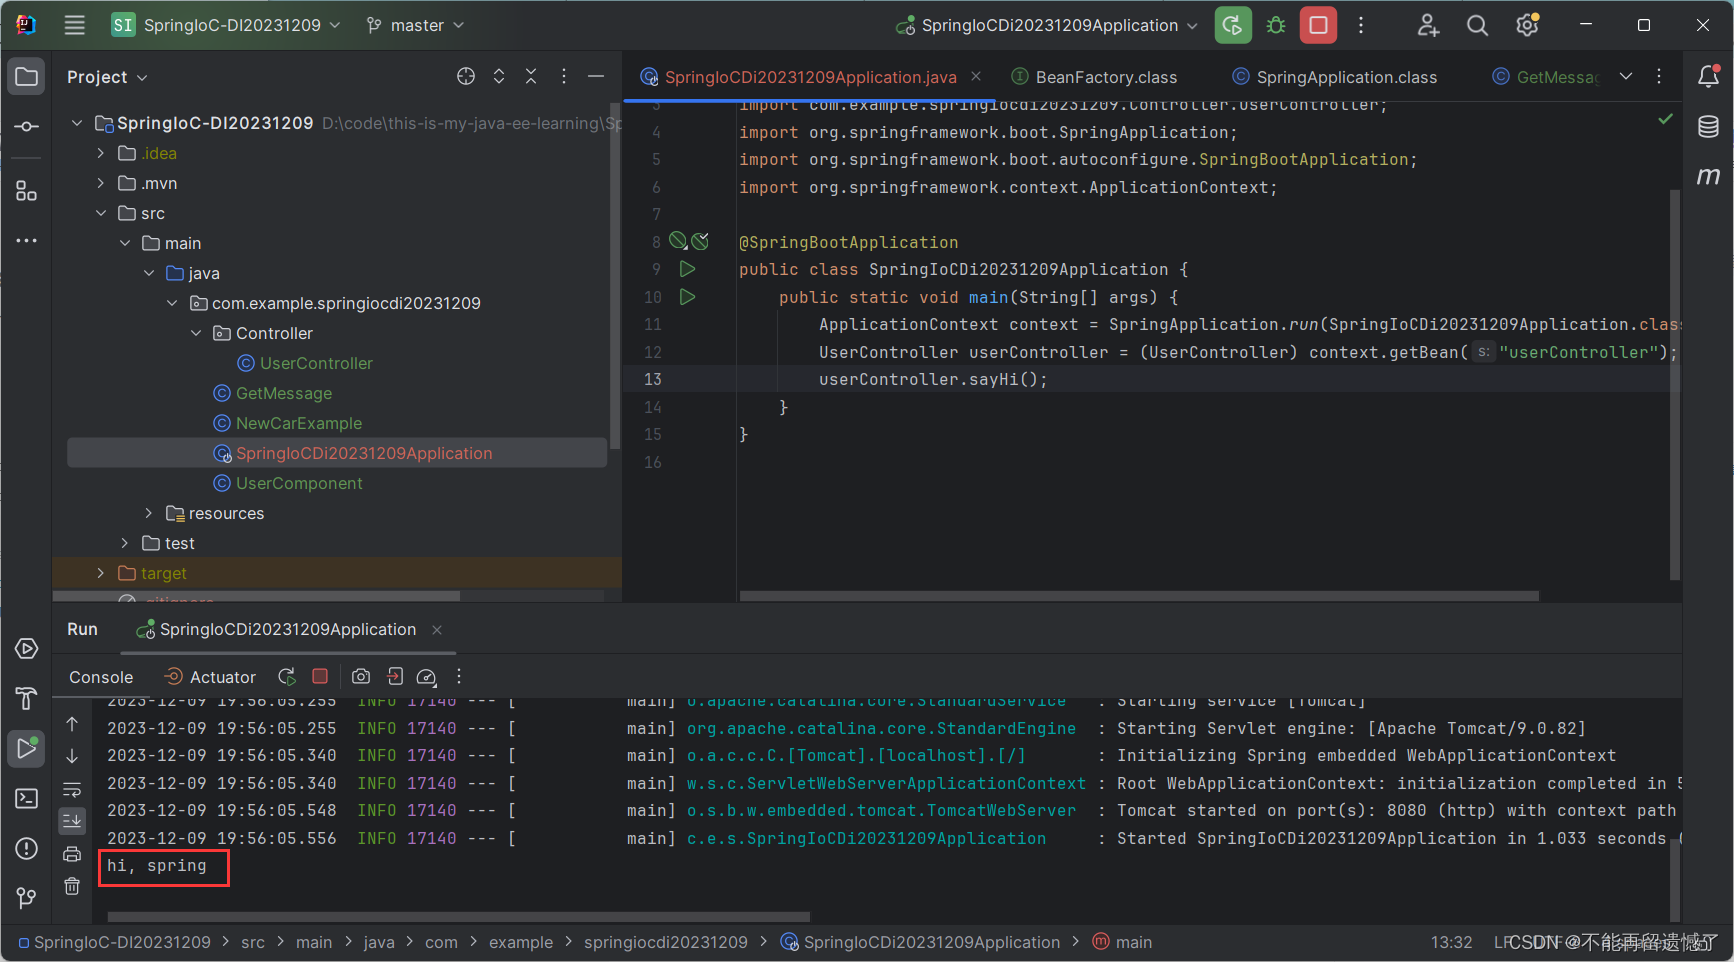Open UserComponent class in tree
The image size is (1734, 962).
(x=288, y=483)
